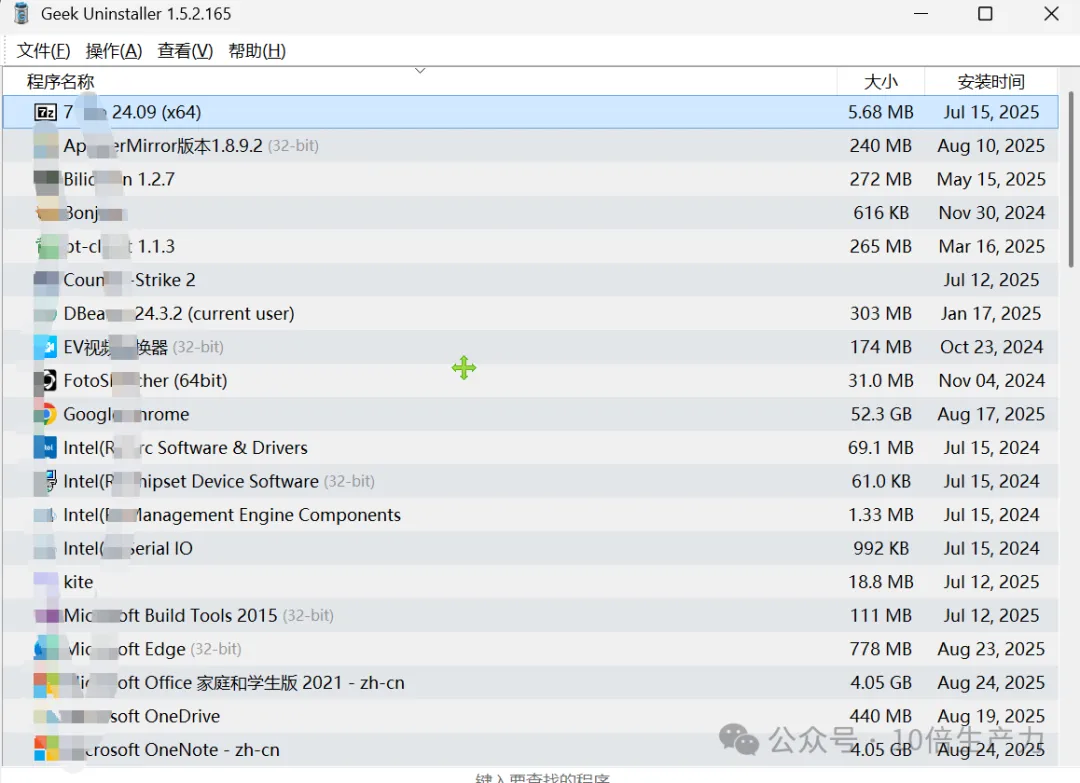
Task: Select Microsoft Office 家庭和学生版 2021 row
Action: pyautogui.click(x=531, y=682)
